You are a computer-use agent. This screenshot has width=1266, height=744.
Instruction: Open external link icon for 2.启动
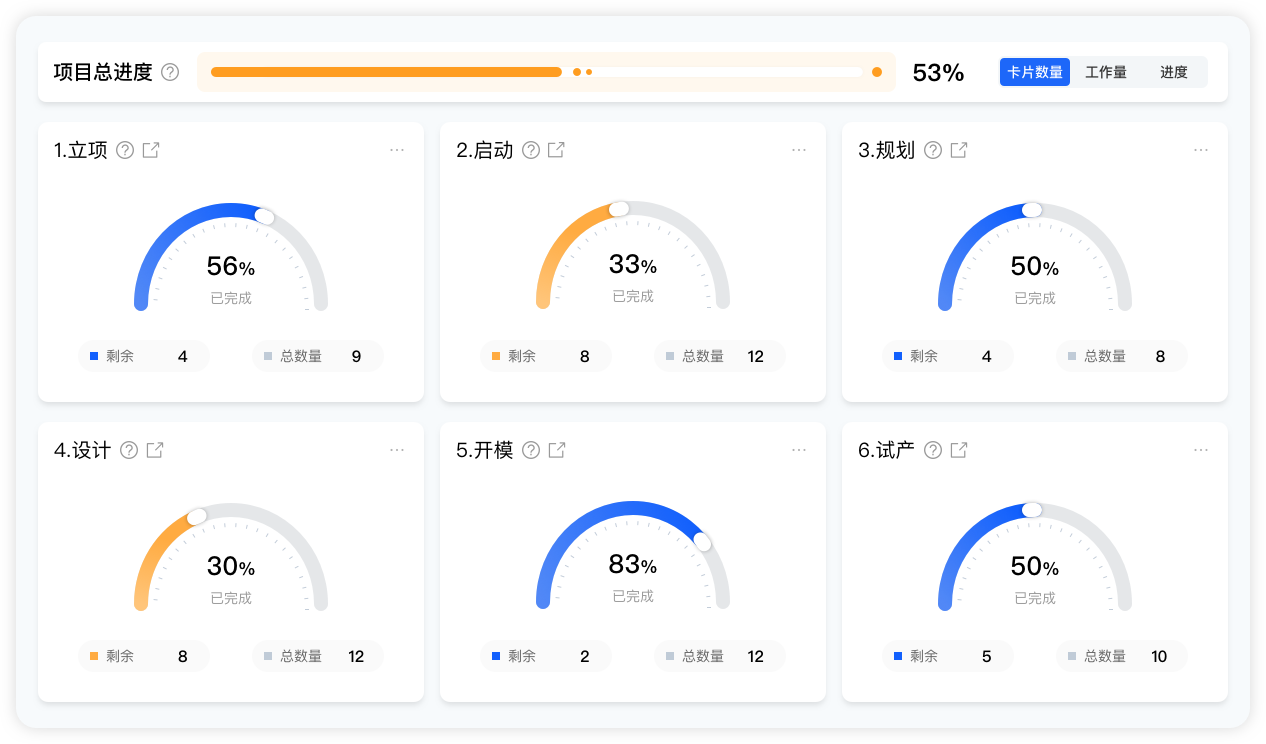[x=556, y=150]
